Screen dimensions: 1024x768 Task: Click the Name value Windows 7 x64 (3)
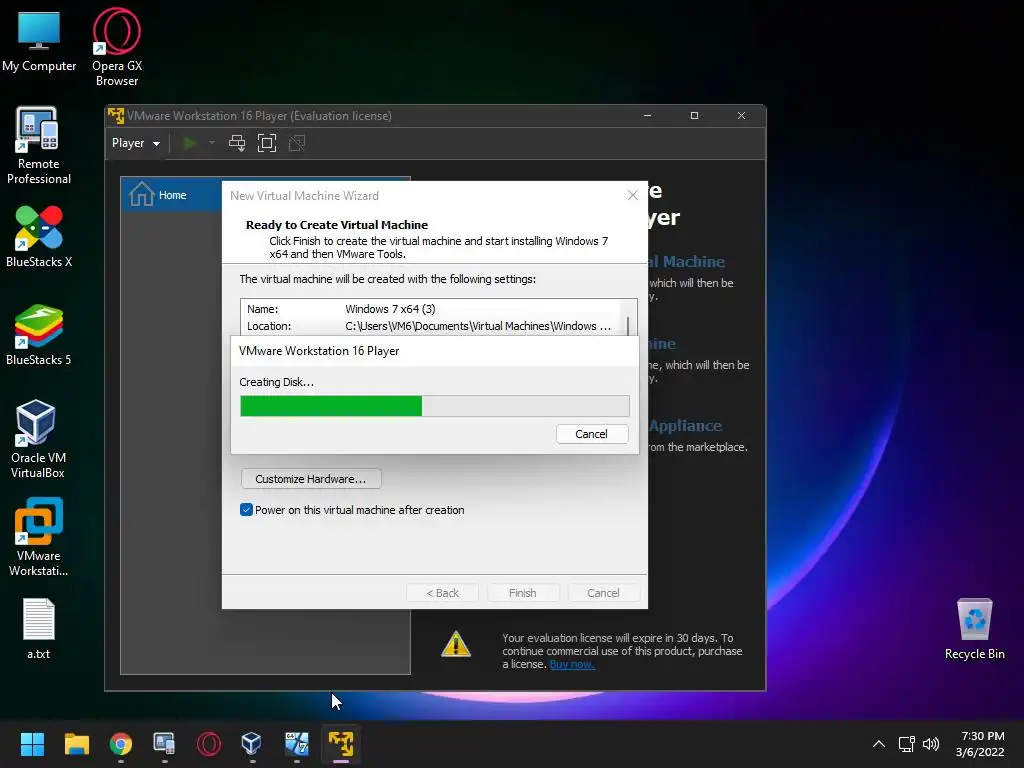pyautogui.click(x=390, y=309)
